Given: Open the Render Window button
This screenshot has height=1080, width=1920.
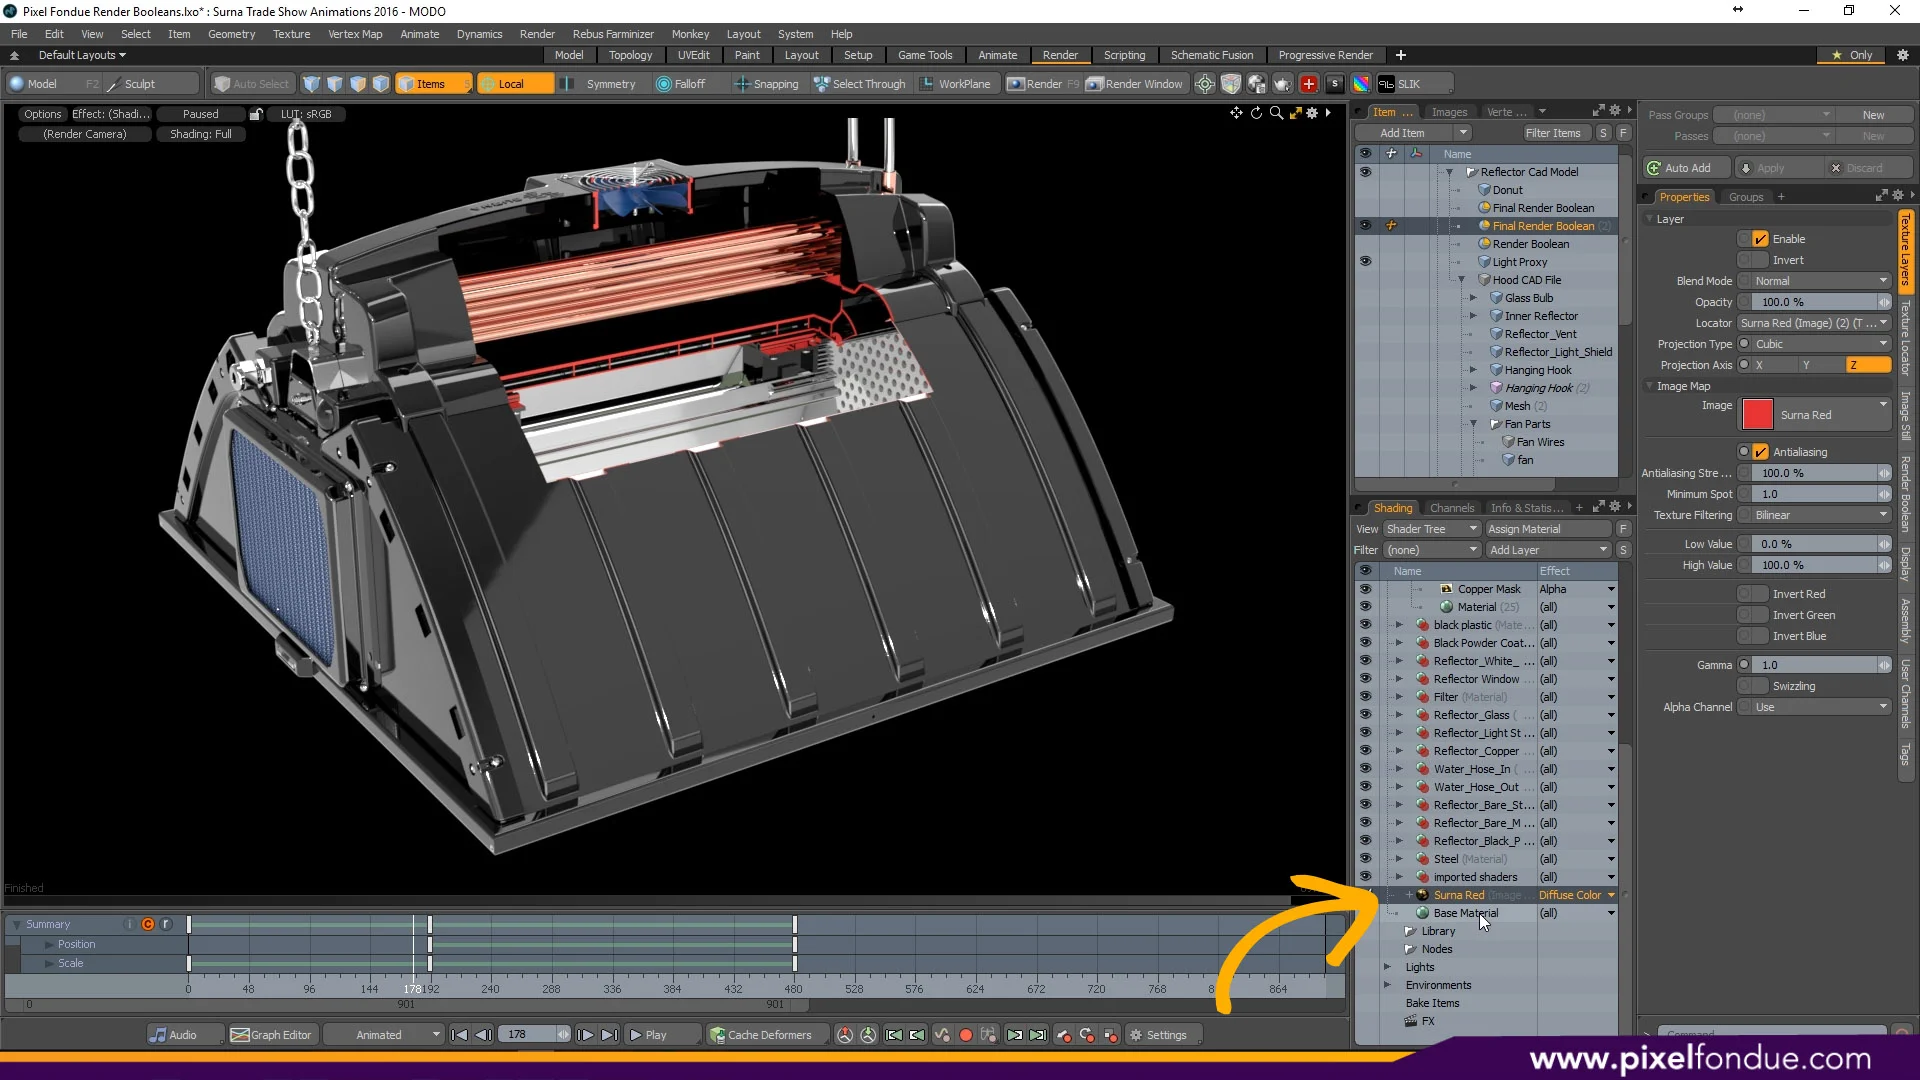Looking at the screenshot, I should pos(1135,84).
